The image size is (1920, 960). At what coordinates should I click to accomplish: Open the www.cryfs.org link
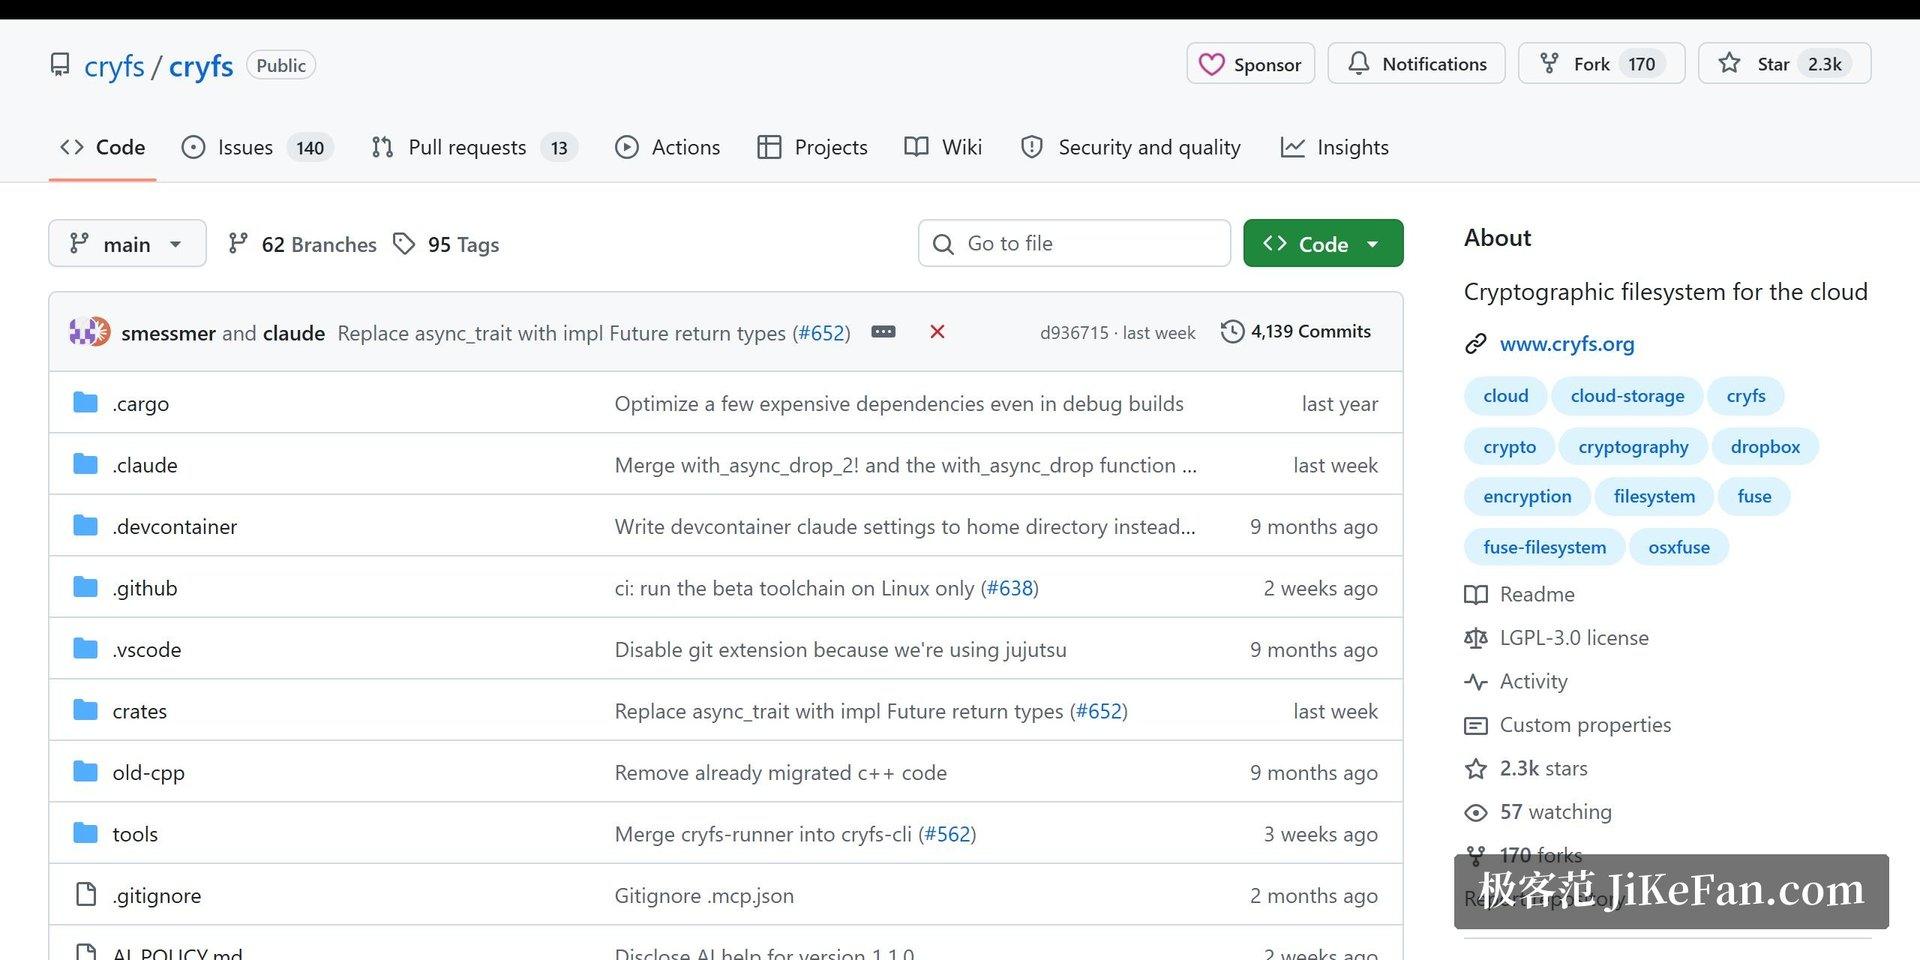(x=1567, y=344)
